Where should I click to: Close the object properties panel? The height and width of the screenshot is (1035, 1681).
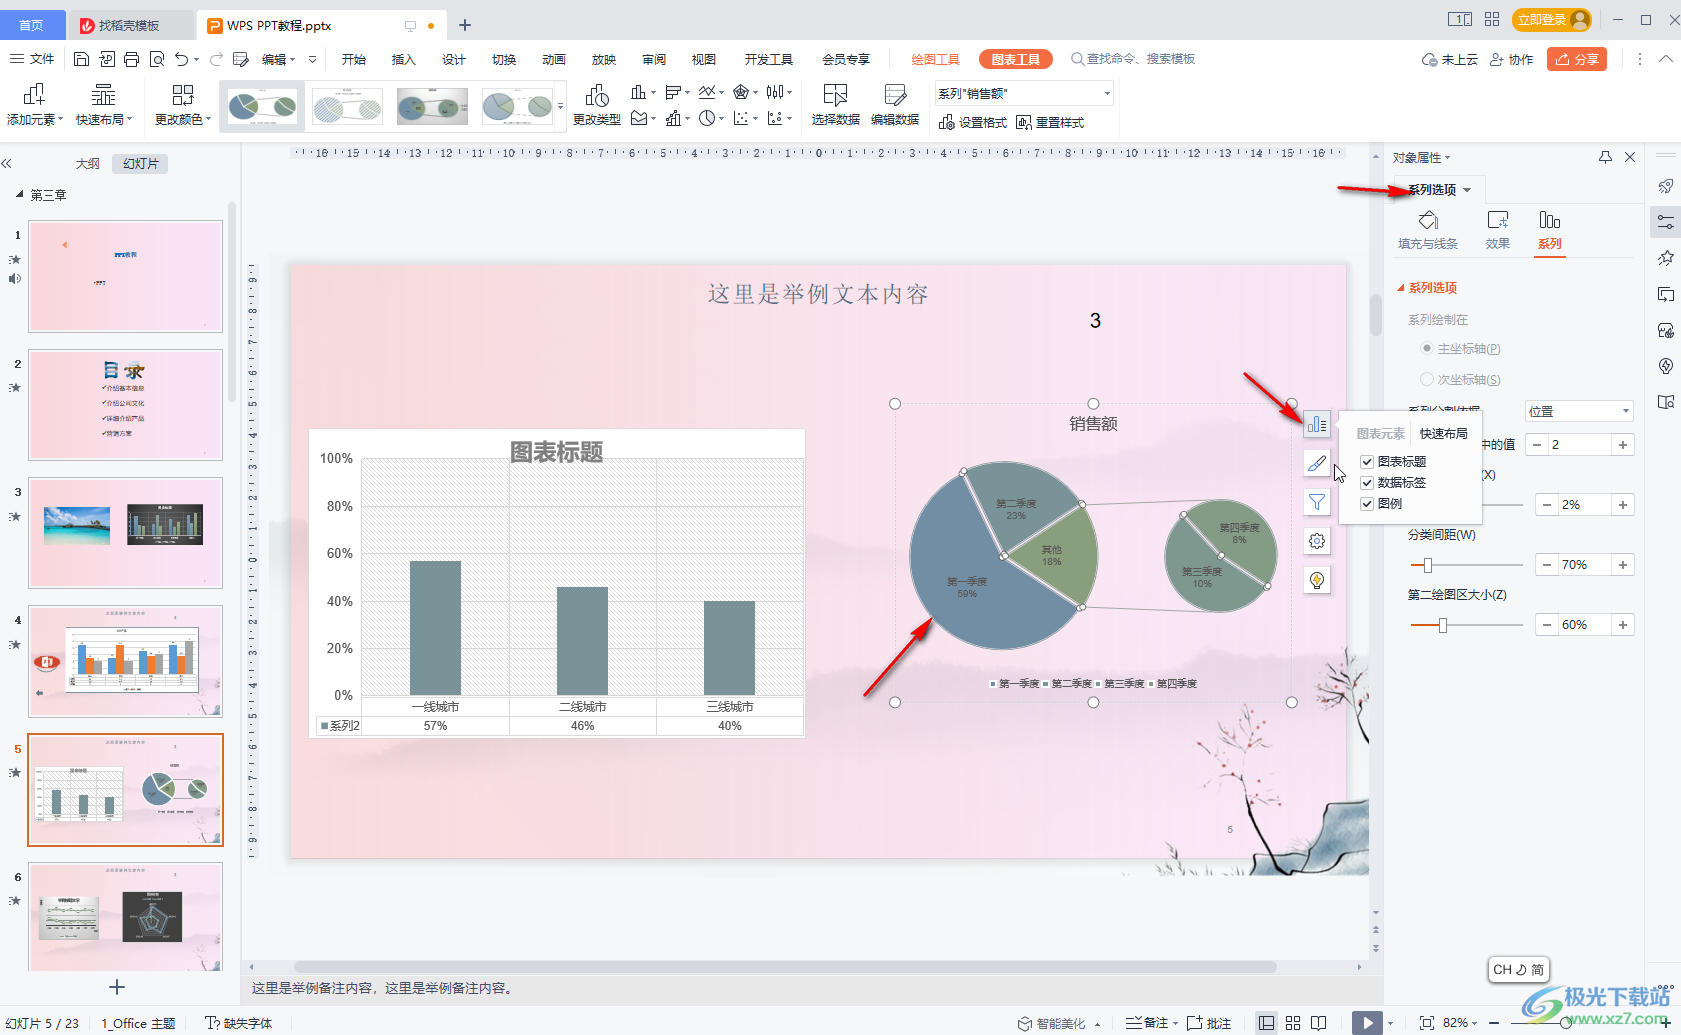click(1630, 157)
